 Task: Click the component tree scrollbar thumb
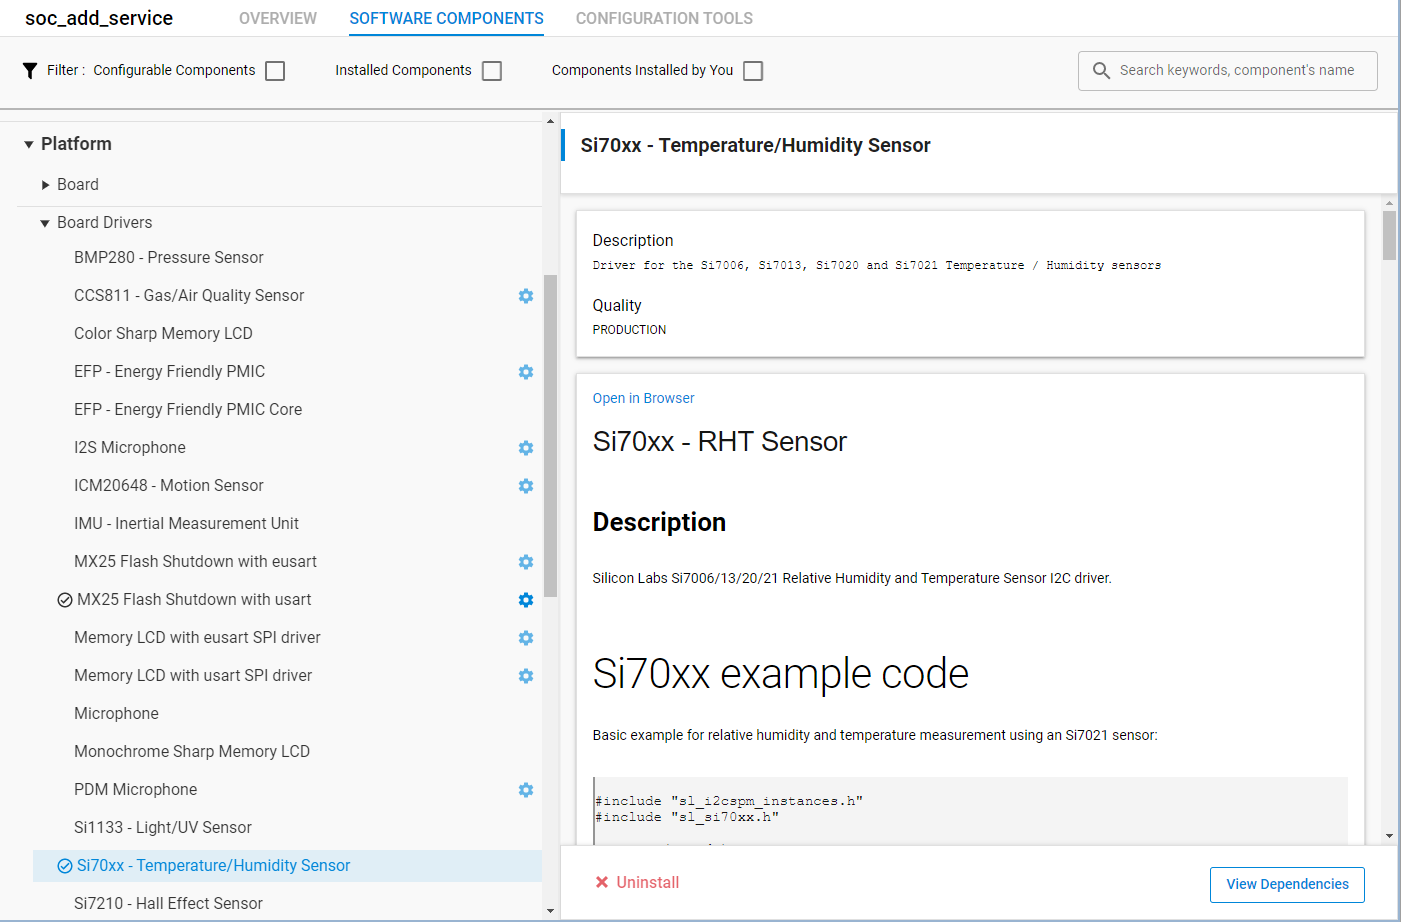[x=550, y=435]
